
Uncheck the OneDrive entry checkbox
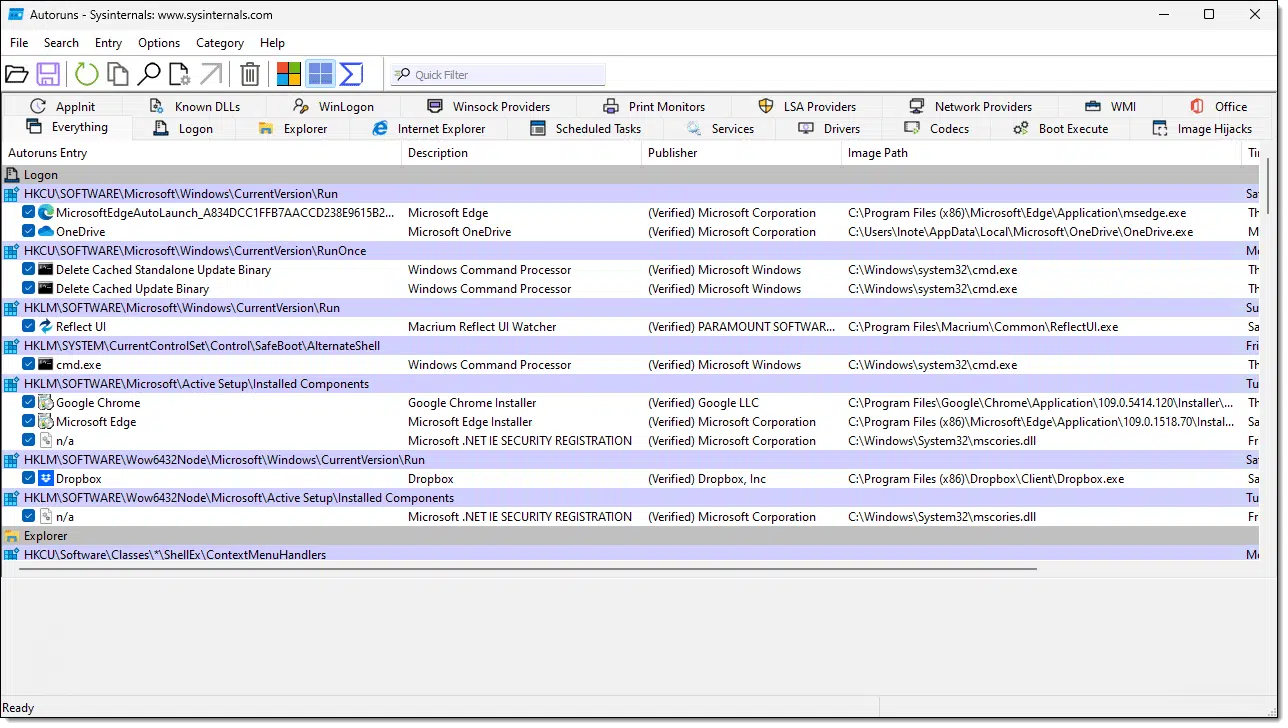(x=29, y=231)
